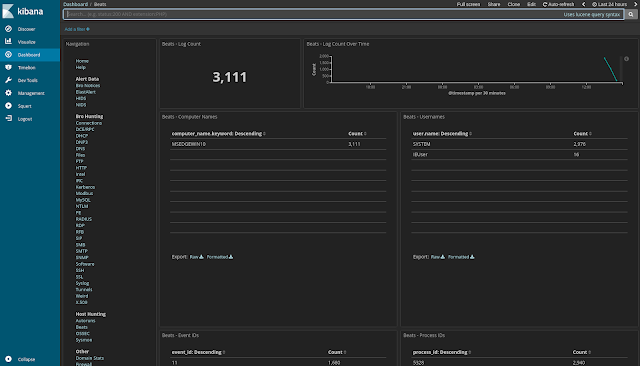Viewport: 640px width, 366px height.
Task: Open the Share menu
Action: 494,4
